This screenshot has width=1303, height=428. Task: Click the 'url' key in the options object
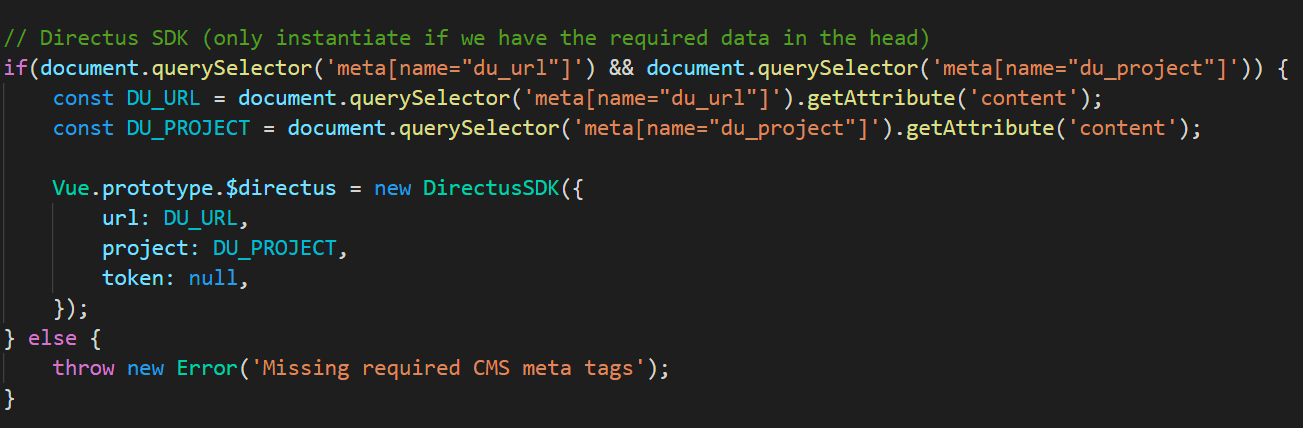120,218
